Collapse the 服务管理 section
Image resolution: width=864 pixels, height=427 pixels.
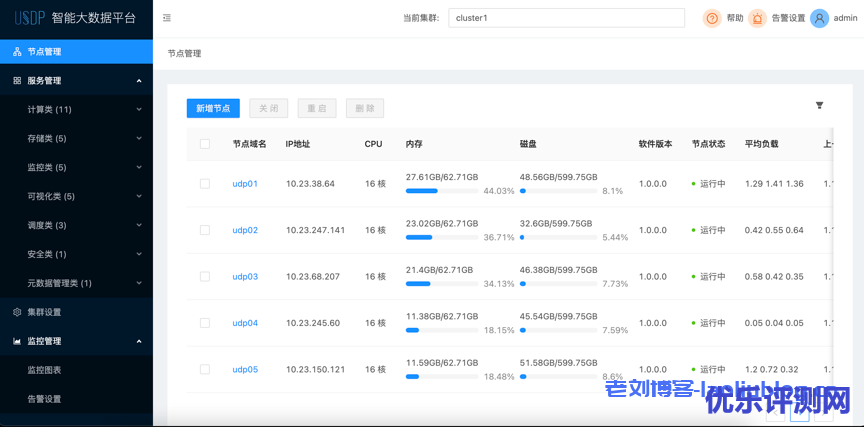pyautogui.click(x=139, y=81)
